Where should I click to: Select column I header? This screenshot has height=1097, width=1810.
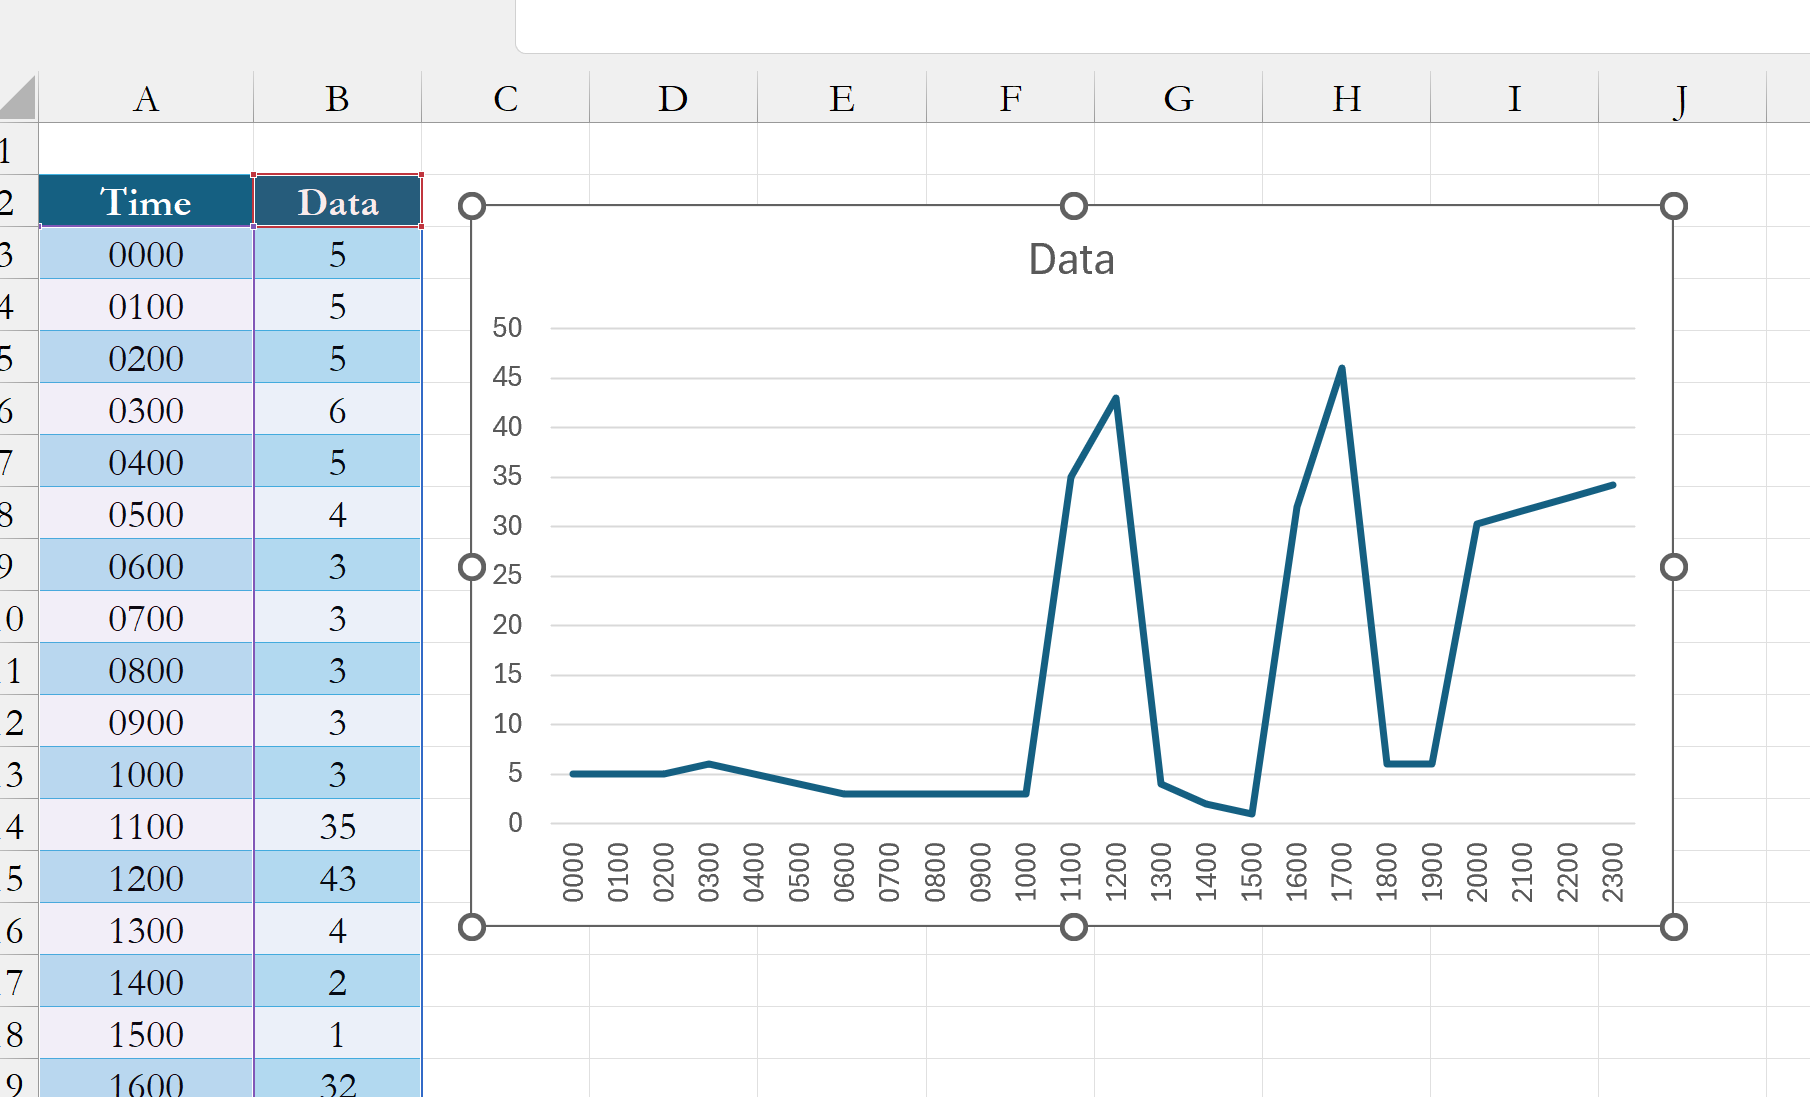click(x=1515, y=98)
